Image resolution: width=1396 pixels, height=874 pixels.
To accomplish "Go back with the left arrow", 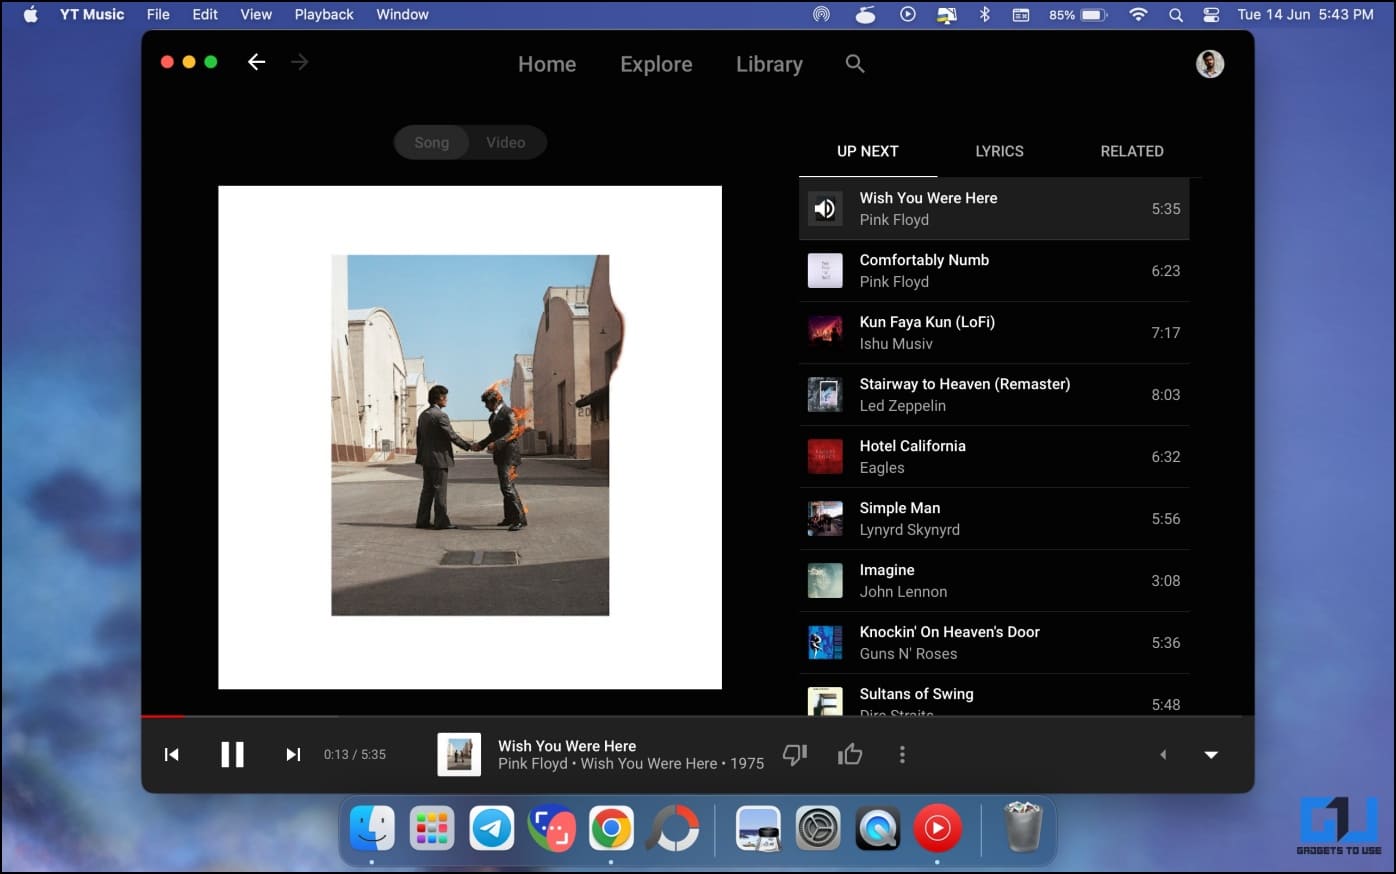I will pyautogui.click(x=257, y=62).
